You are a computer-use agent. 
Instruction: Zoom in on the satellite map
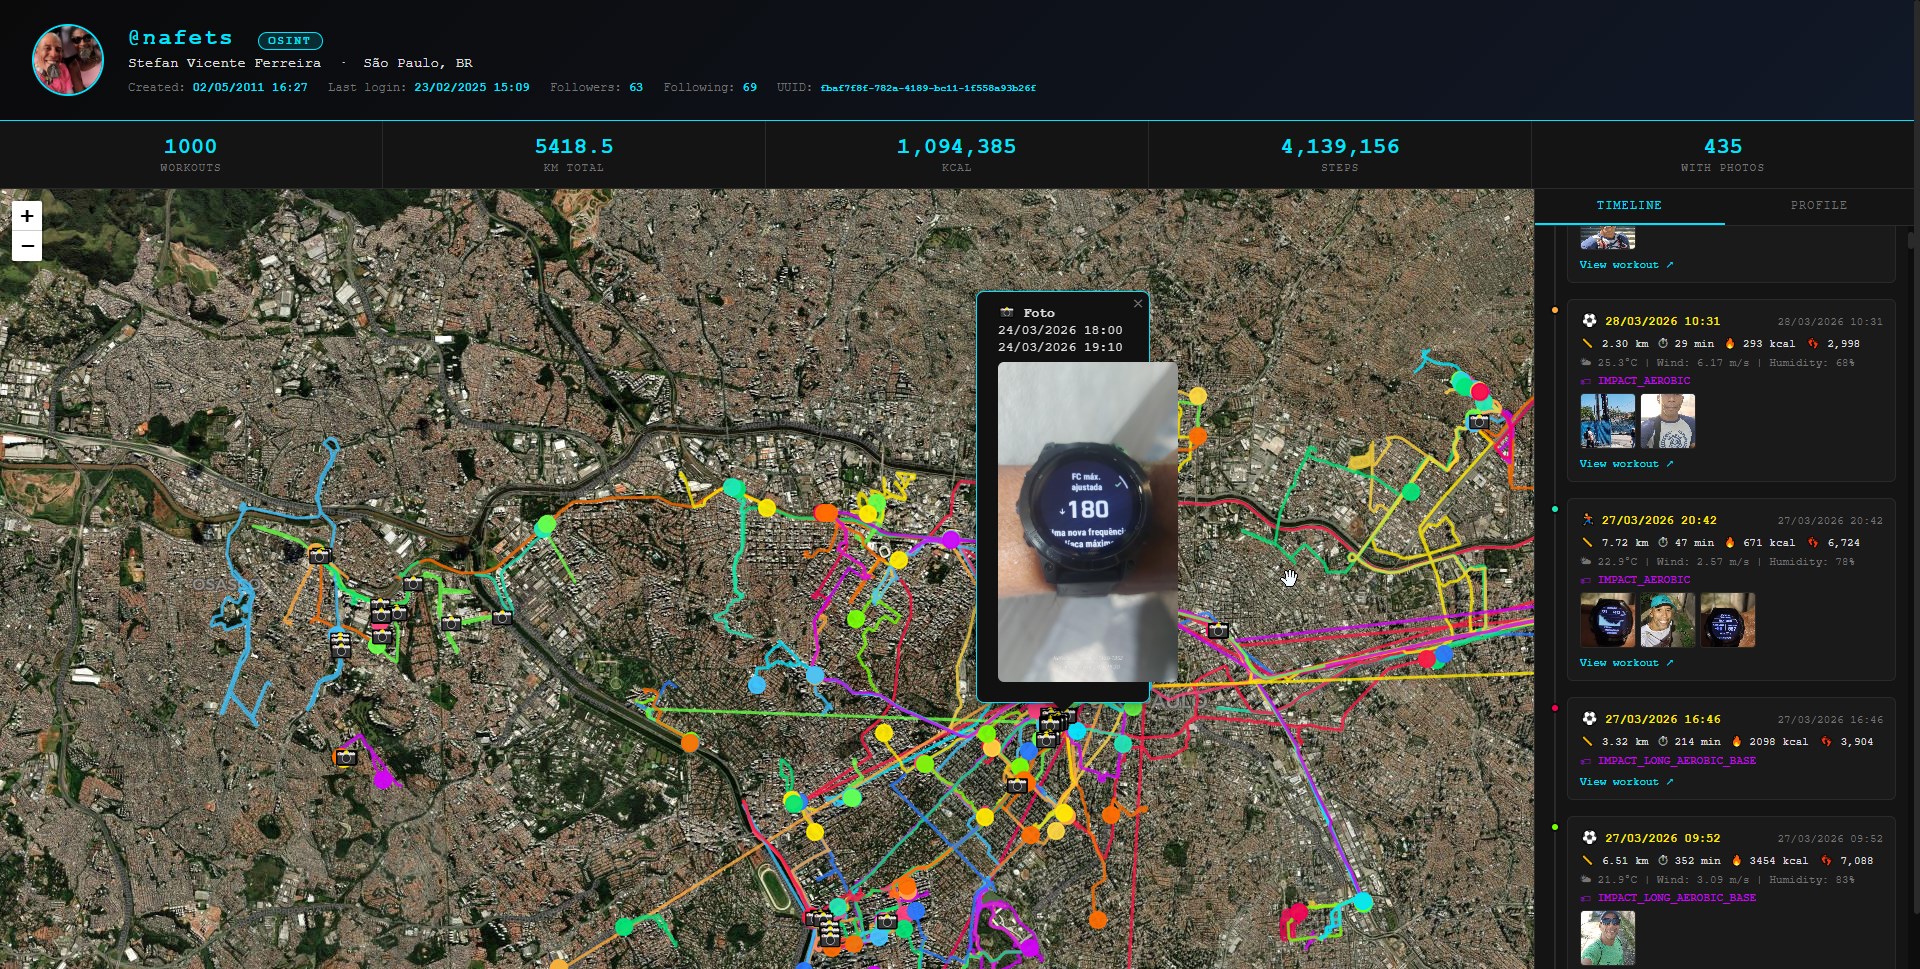27,216
